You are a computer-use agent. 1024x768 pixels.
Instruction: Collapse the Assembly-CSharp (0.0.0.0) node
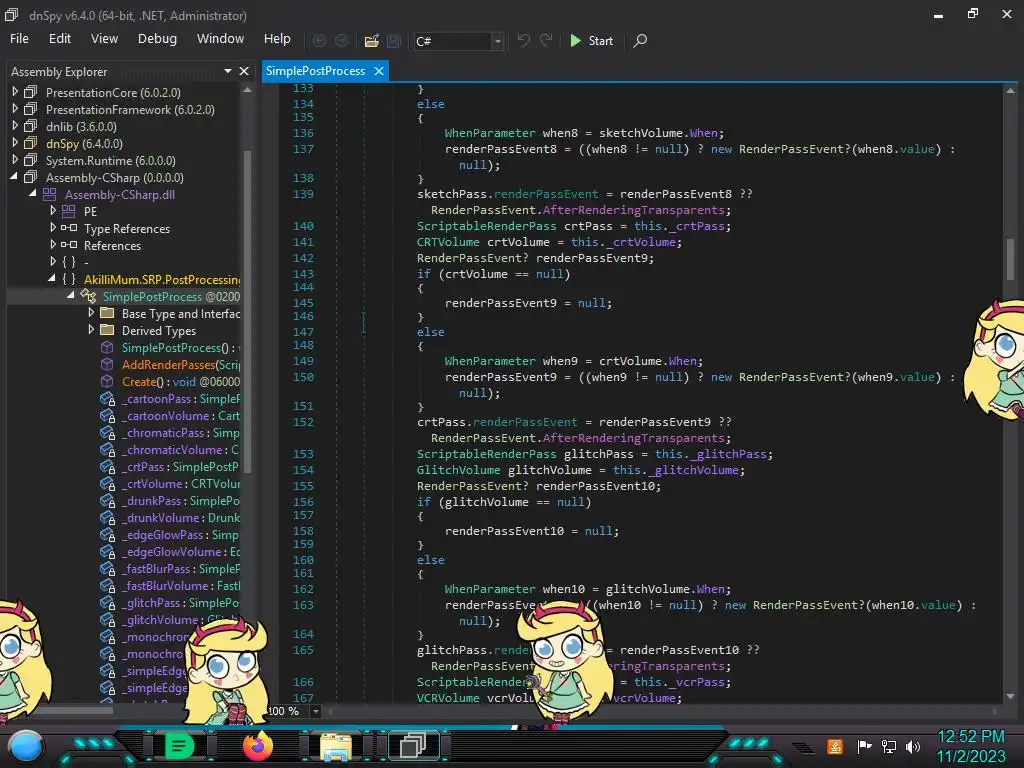coord(14,177)
